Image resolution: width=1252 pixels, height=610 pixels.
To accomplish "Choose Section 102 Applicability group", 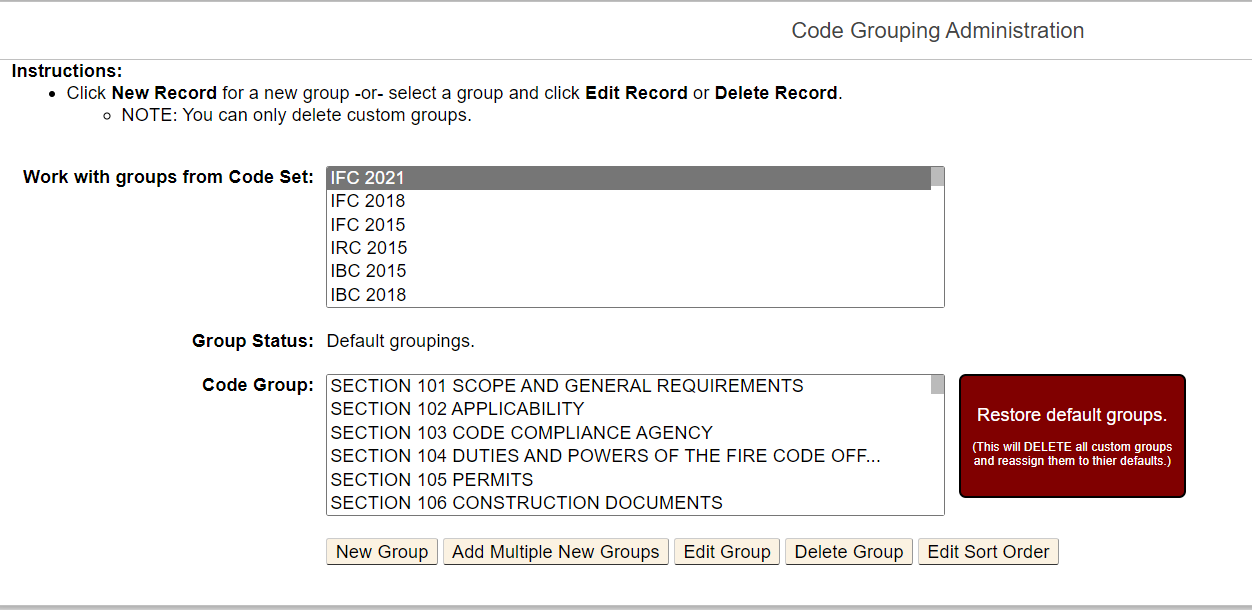I will pos(458,409).
